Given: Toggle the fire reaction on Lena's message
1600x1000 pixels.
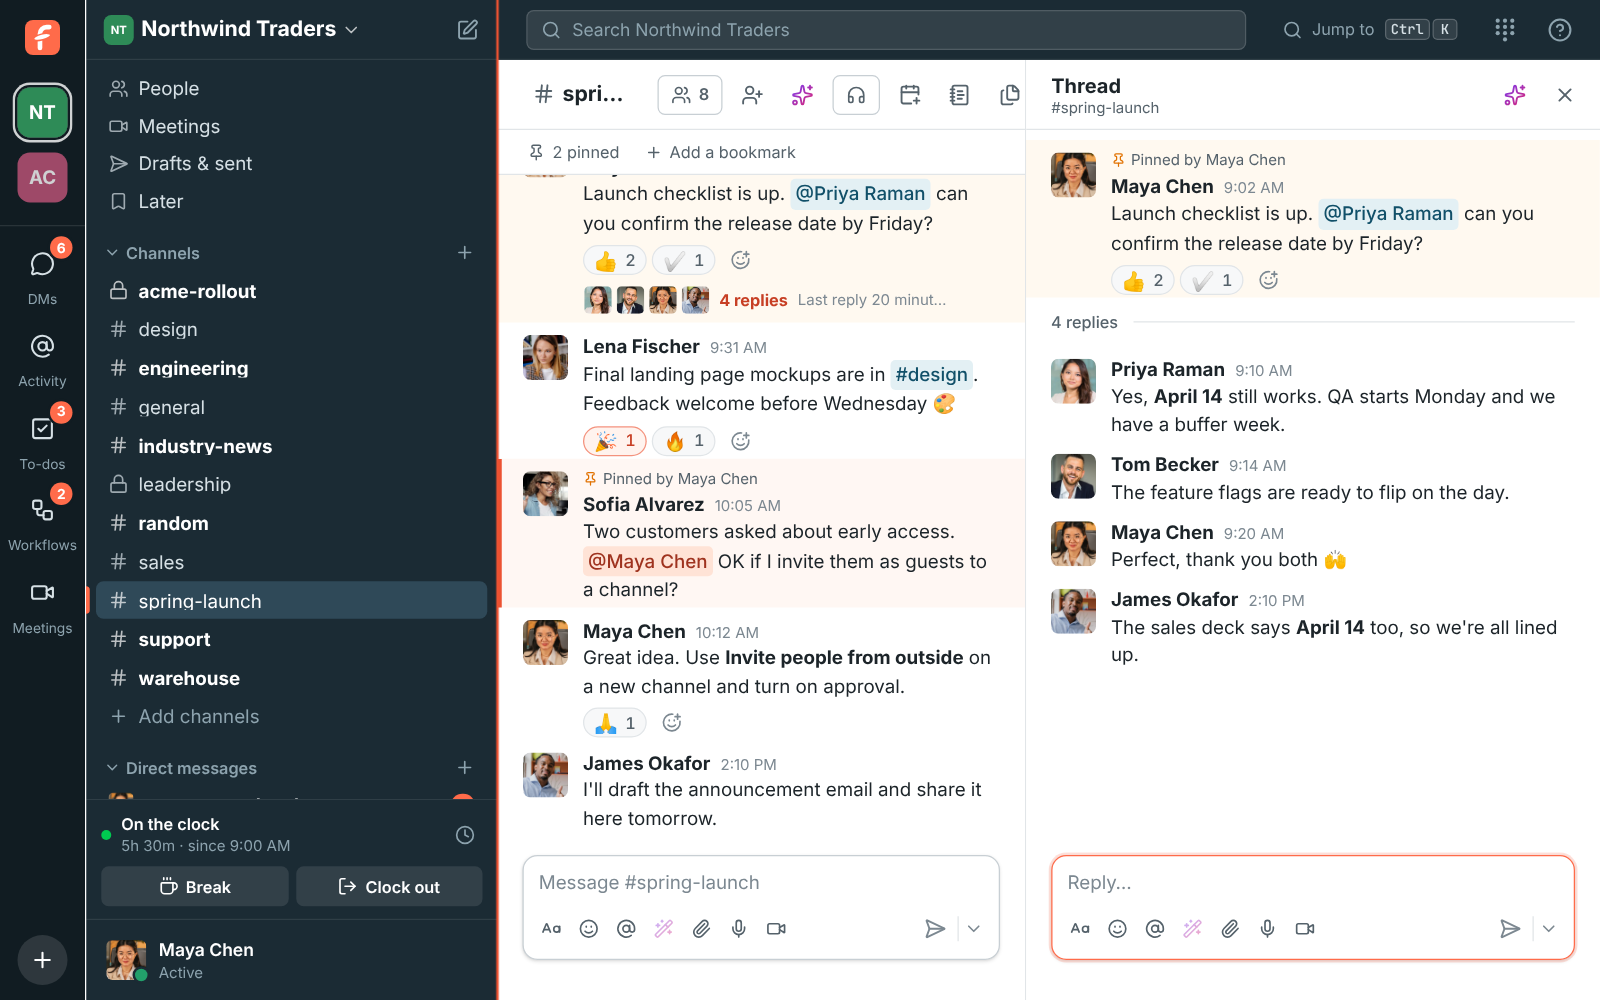Looking at the screenshot, I should (x=684, y=441).
